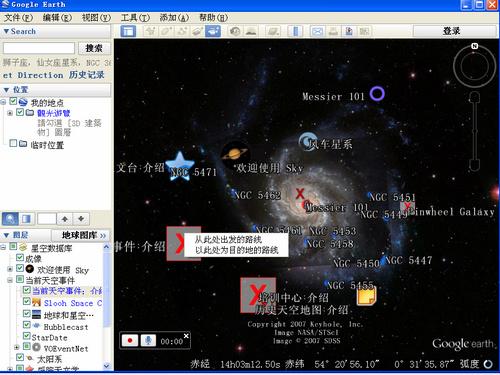Click the microphone audio record button
This screenshot has width=500, height=375.
(148, 341)
